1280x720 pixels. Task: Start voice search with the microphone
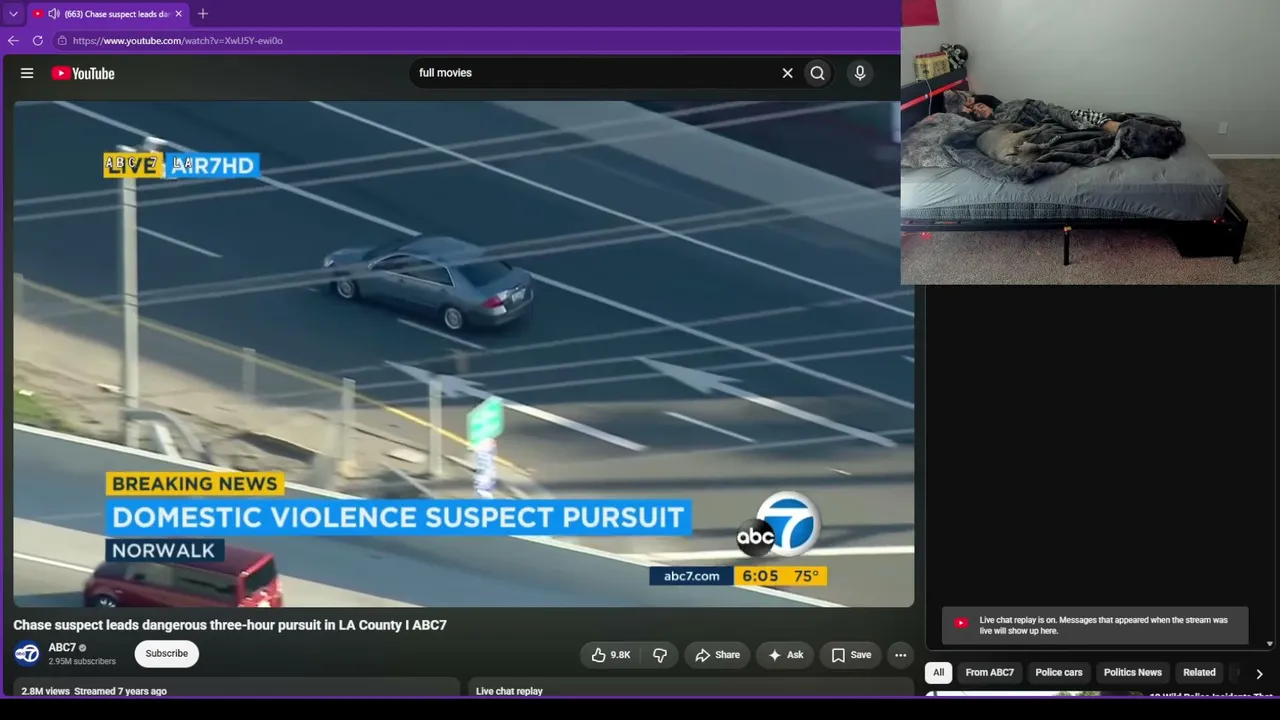pyautogui.click(x=860, y=73)
